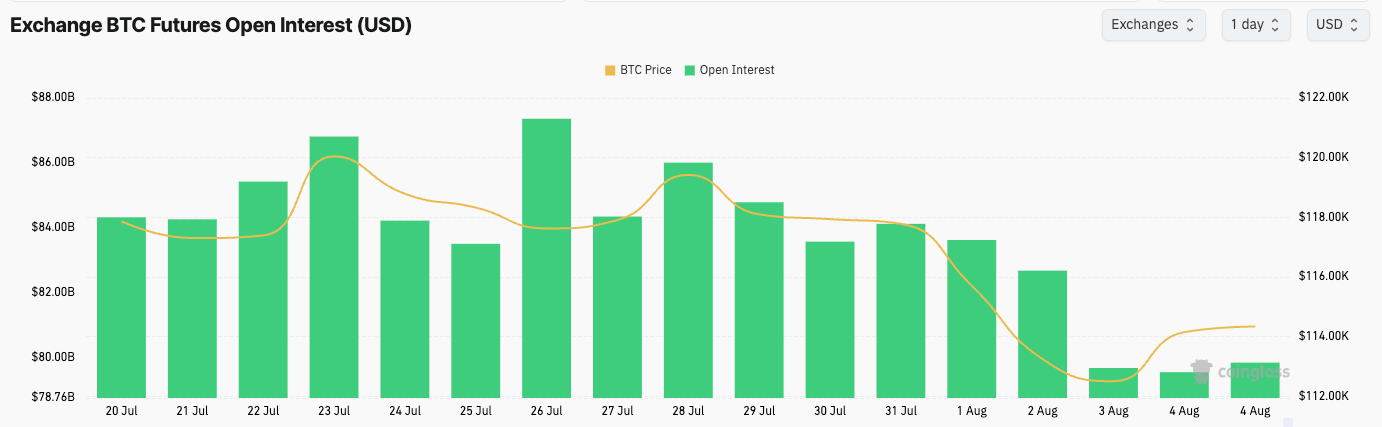This screenshot has height=427, width=1382.
Task: Click the 20 Jul open interest bar
Action: [121, 307]
